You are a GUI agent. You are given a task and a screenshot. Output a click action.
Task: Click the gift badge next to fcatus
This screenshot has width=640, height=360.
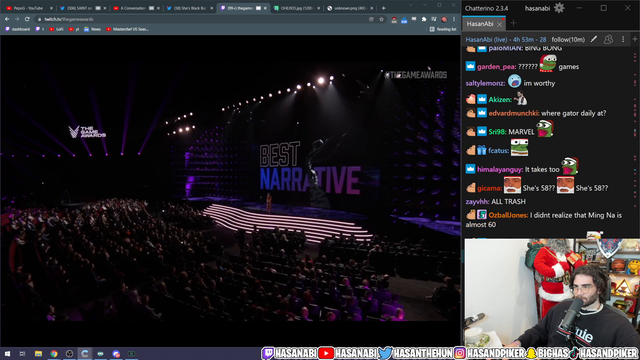click(x=482, y=150)
